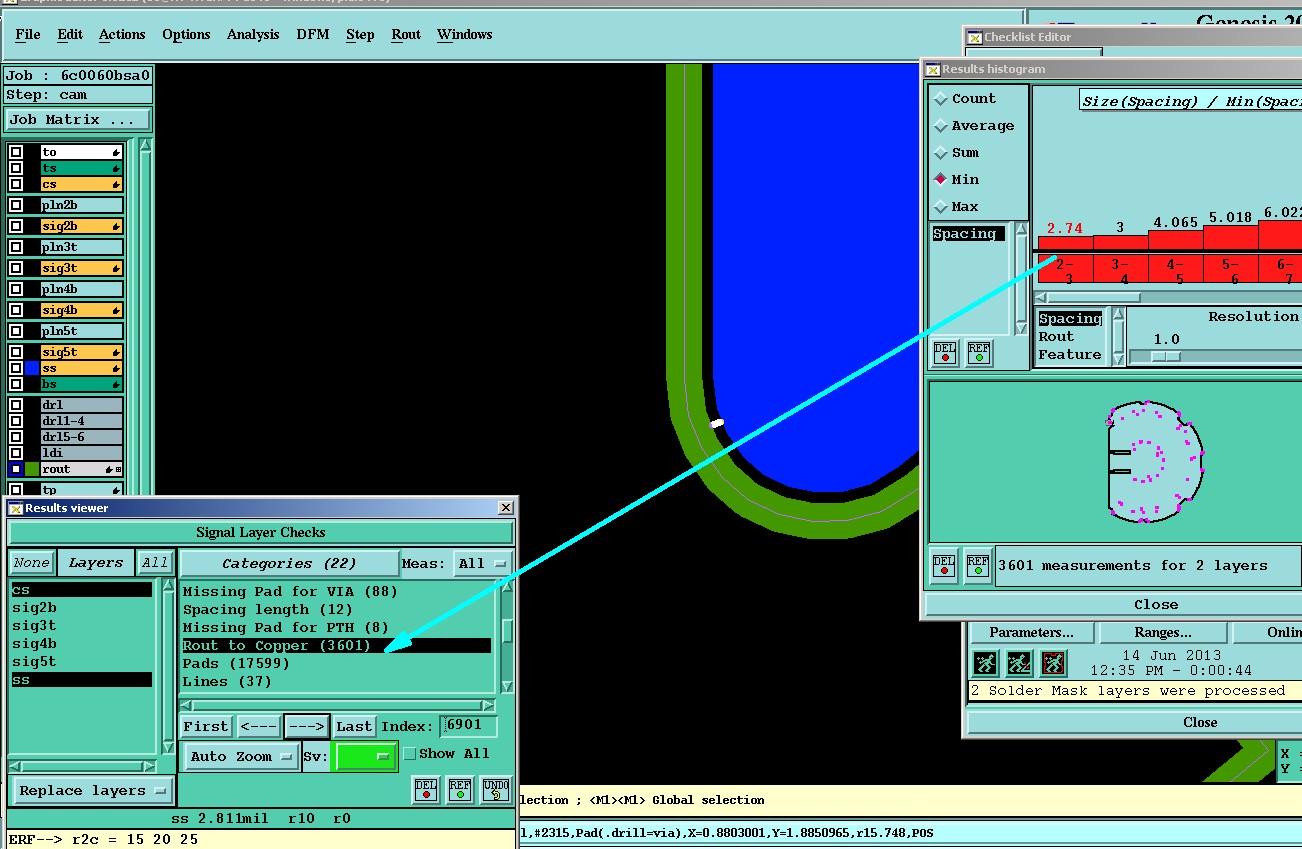Click the REF icon in Results viewer
1302x849 pixels.
460,790
